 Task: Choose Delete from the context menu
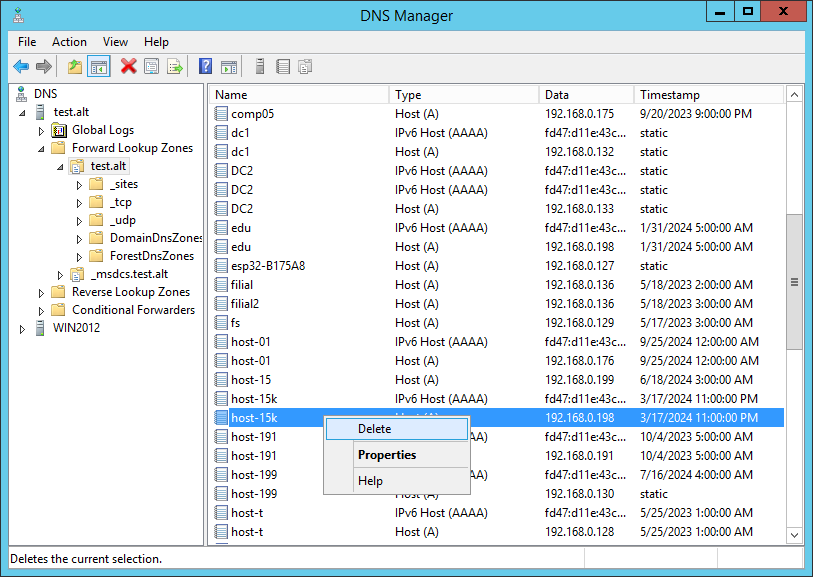pyautogui.click(x=374, y=429)
